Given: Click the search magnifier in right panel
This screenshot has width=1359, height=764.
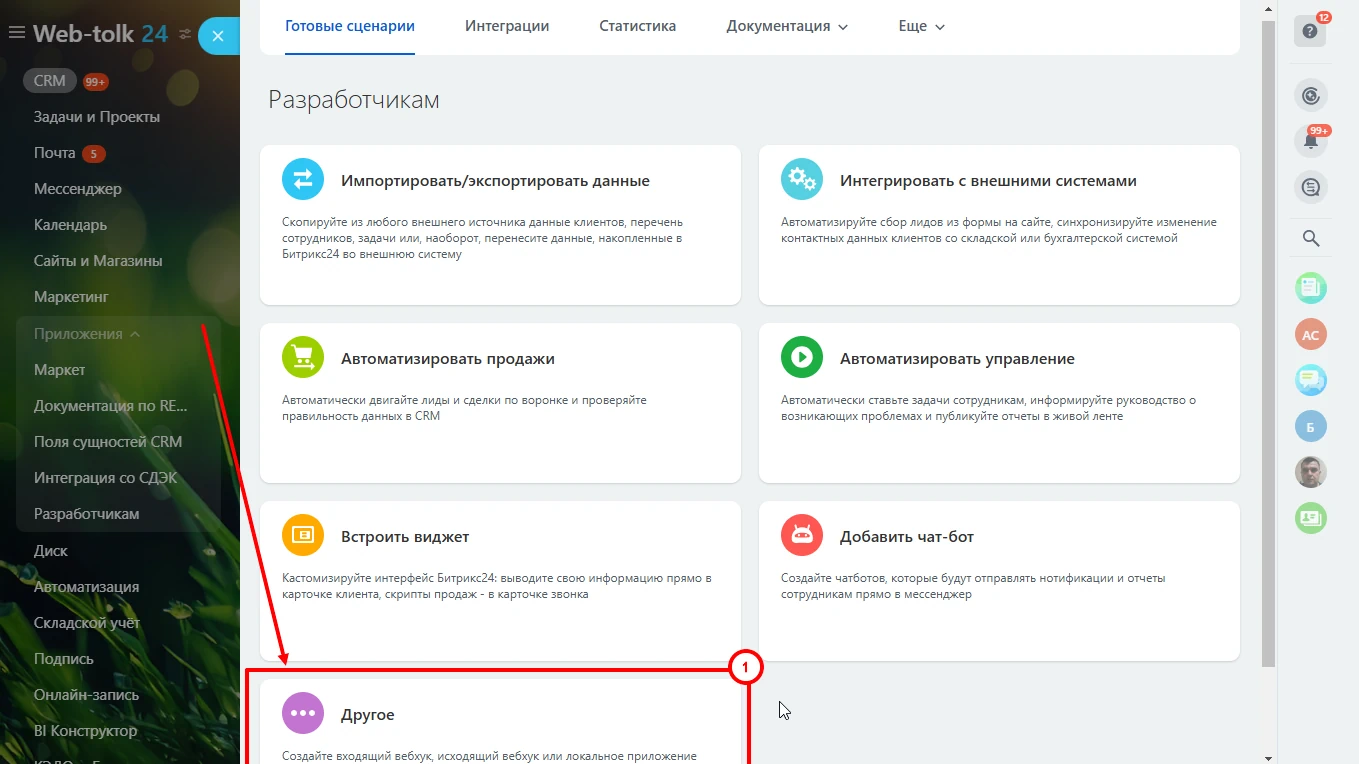Looking at the screenshot, I should click(1310, 238).
